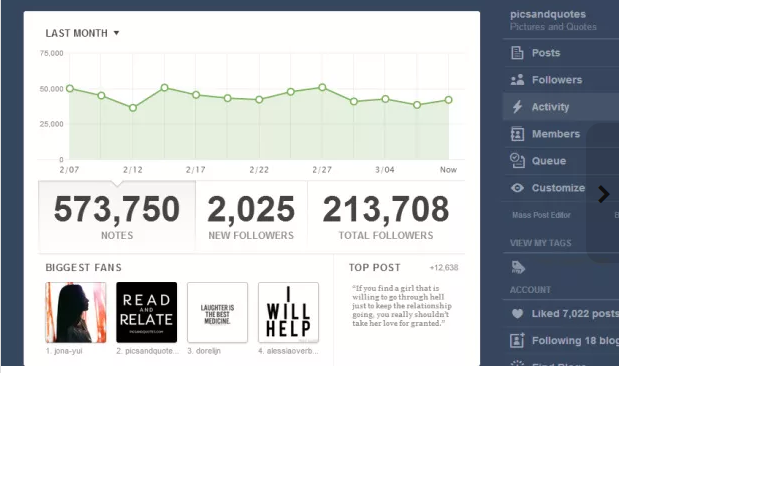This screenshot has width=768, height=480.
Task: Click the Pictures and Quotes blog subtitle
Action: coord(553,27)
